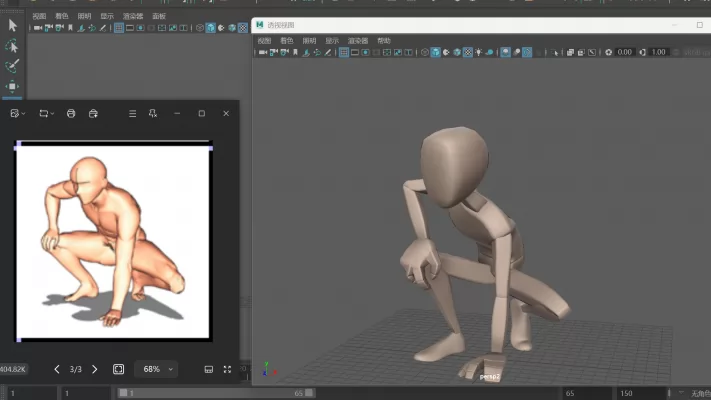Toggle textured display in perspective panel
This screenshot has width=711, height=400.
[x=467, y=52]
